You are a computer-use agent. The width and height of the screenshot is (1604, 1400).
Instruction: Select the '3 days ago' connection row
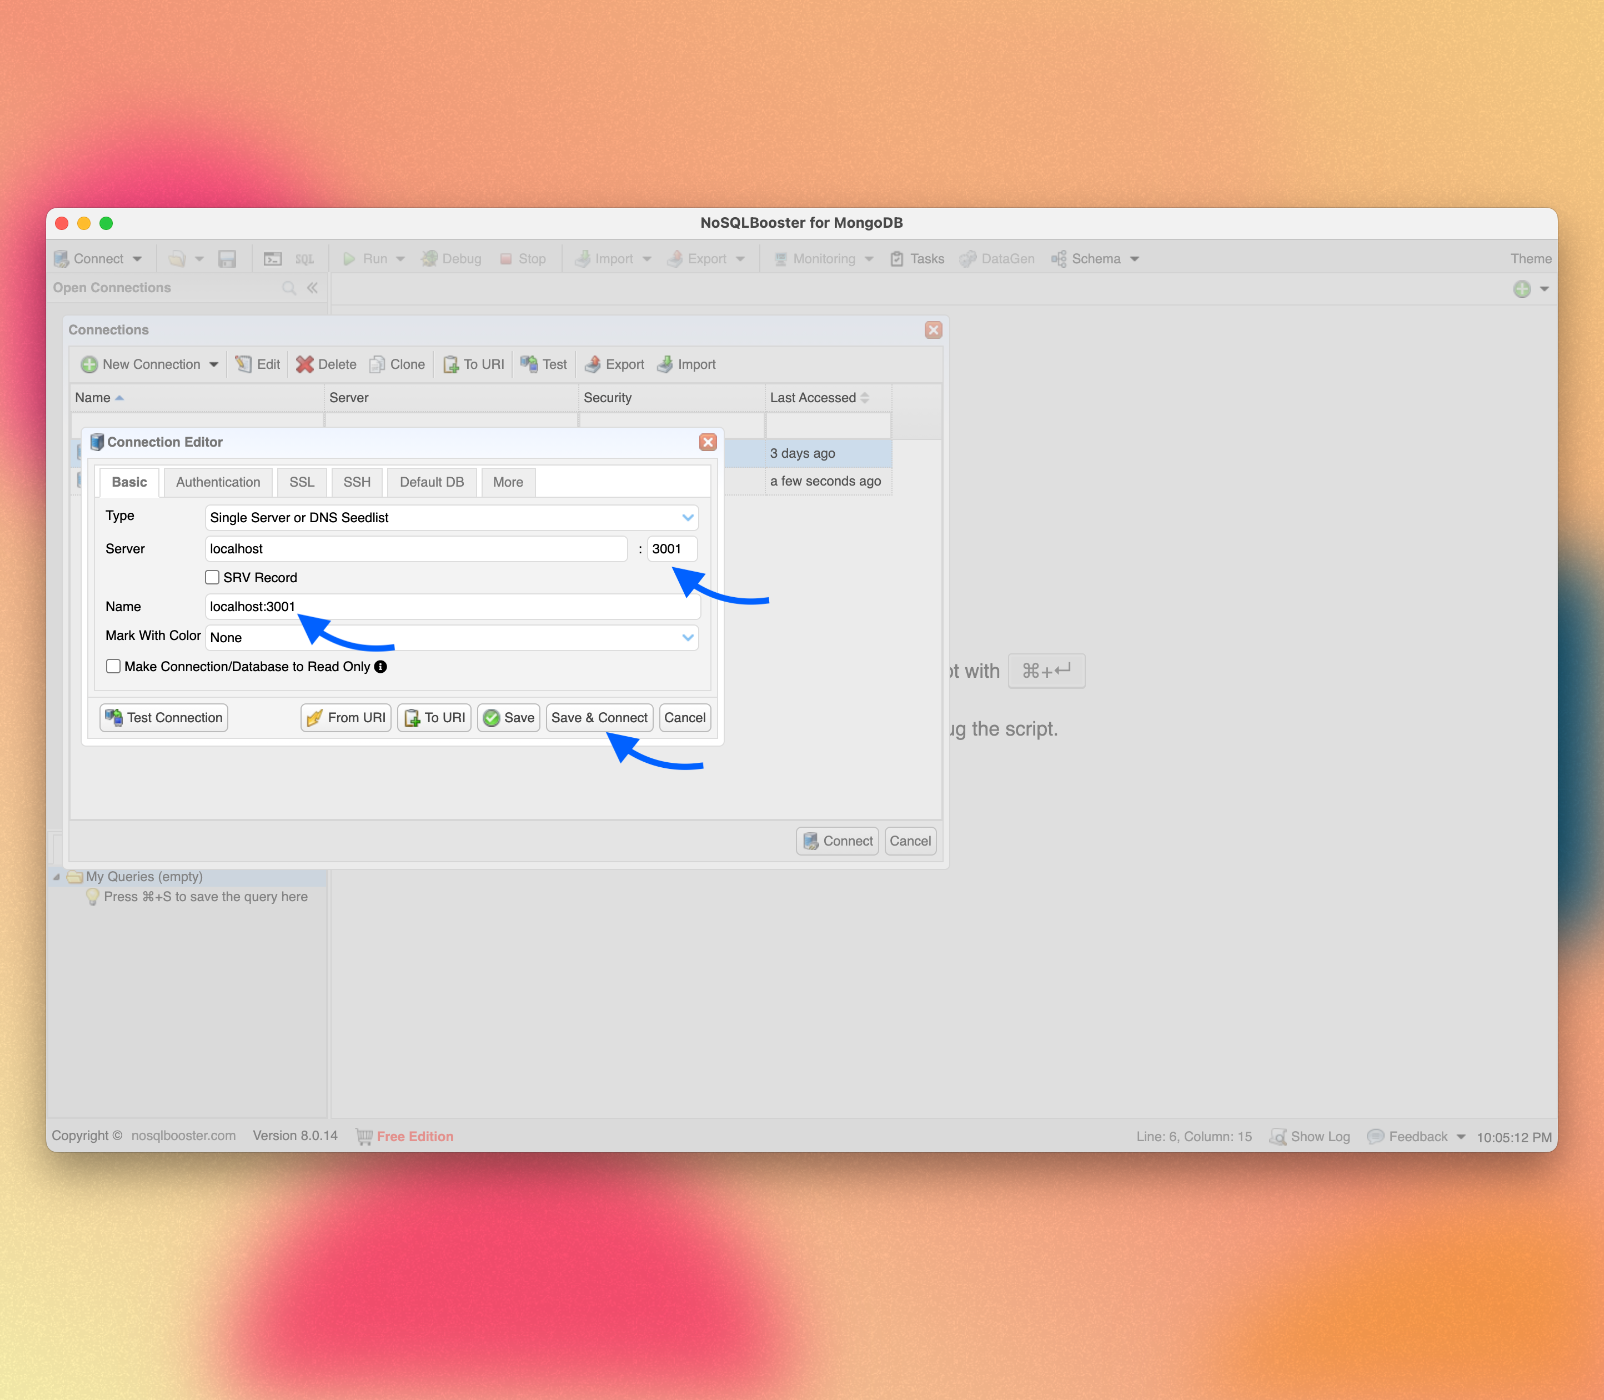[x=808, y=453]
